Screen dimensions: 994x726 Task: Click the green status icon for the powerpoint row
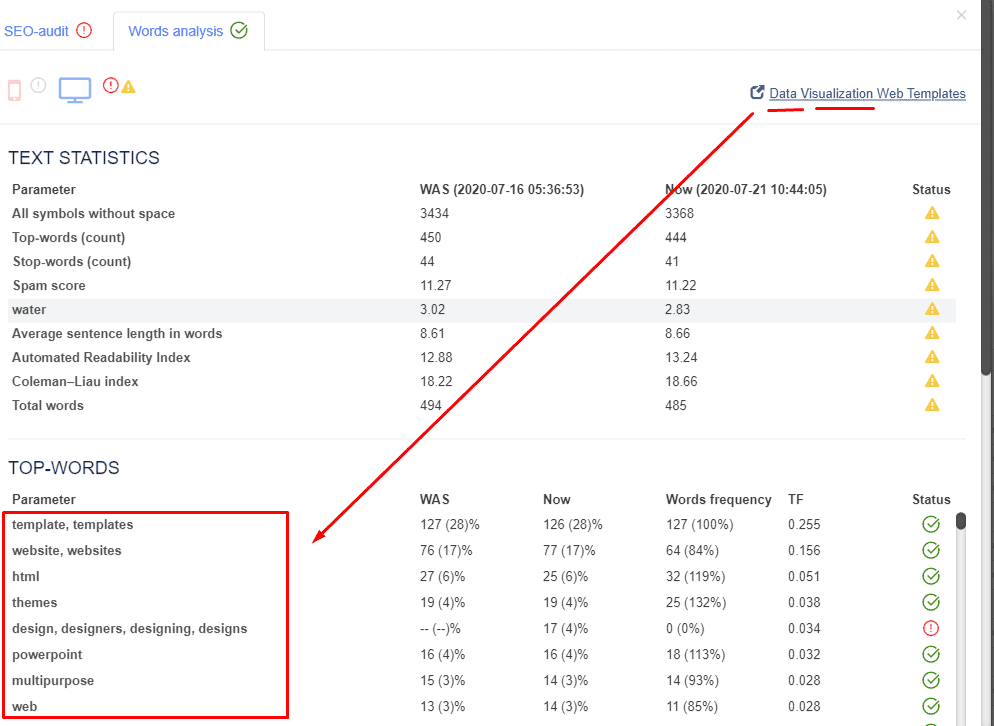pyautogui.click(x=931, y=654)
